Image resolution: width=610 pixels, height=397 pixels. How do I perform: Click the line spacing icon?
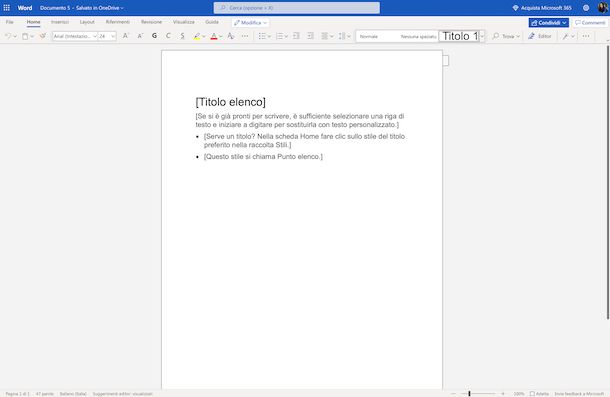click(x=342, y=36)
